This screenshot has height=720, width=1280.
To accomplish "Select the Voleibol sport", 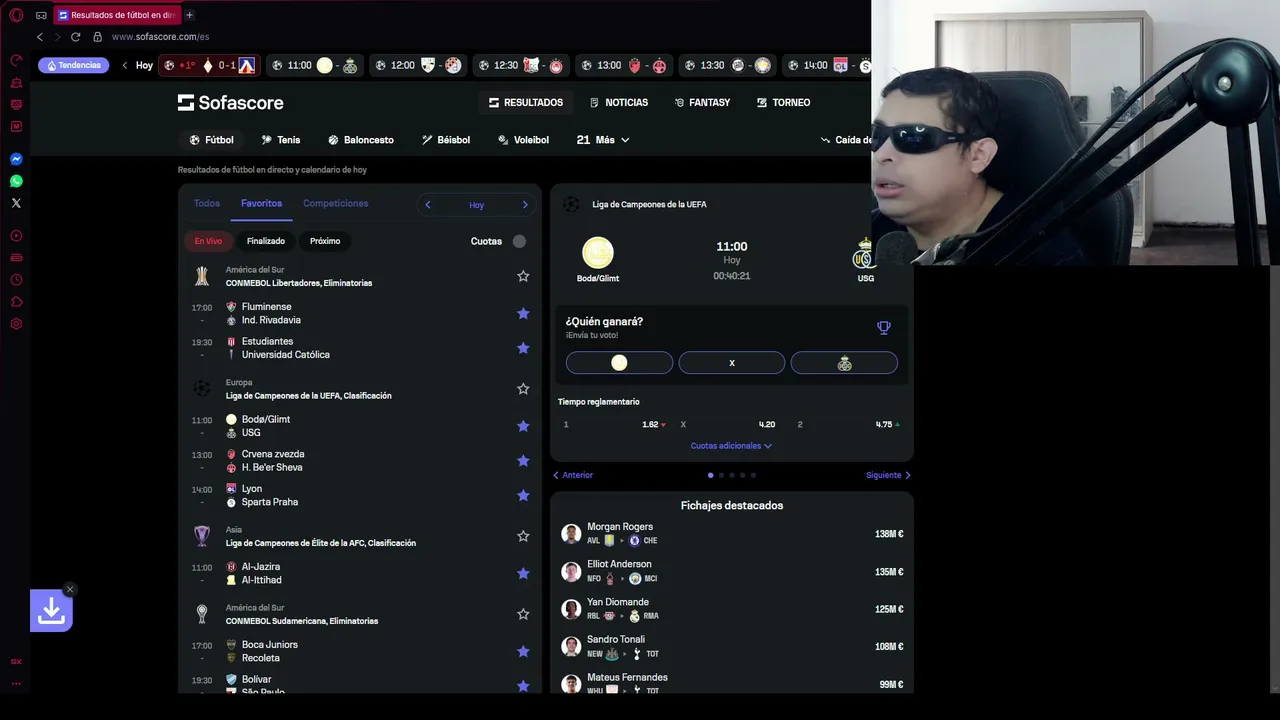I will (x=523, y=140).
